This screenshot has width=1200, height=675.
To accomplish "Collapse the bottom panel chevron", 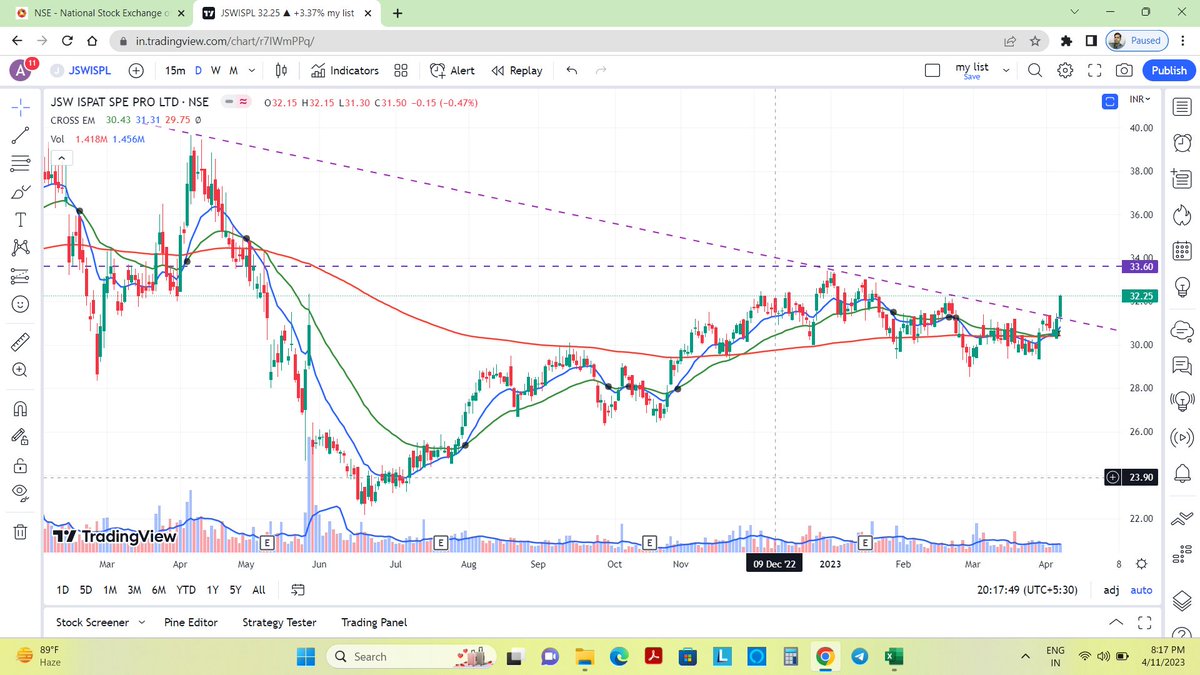I will coord(1116,622).
